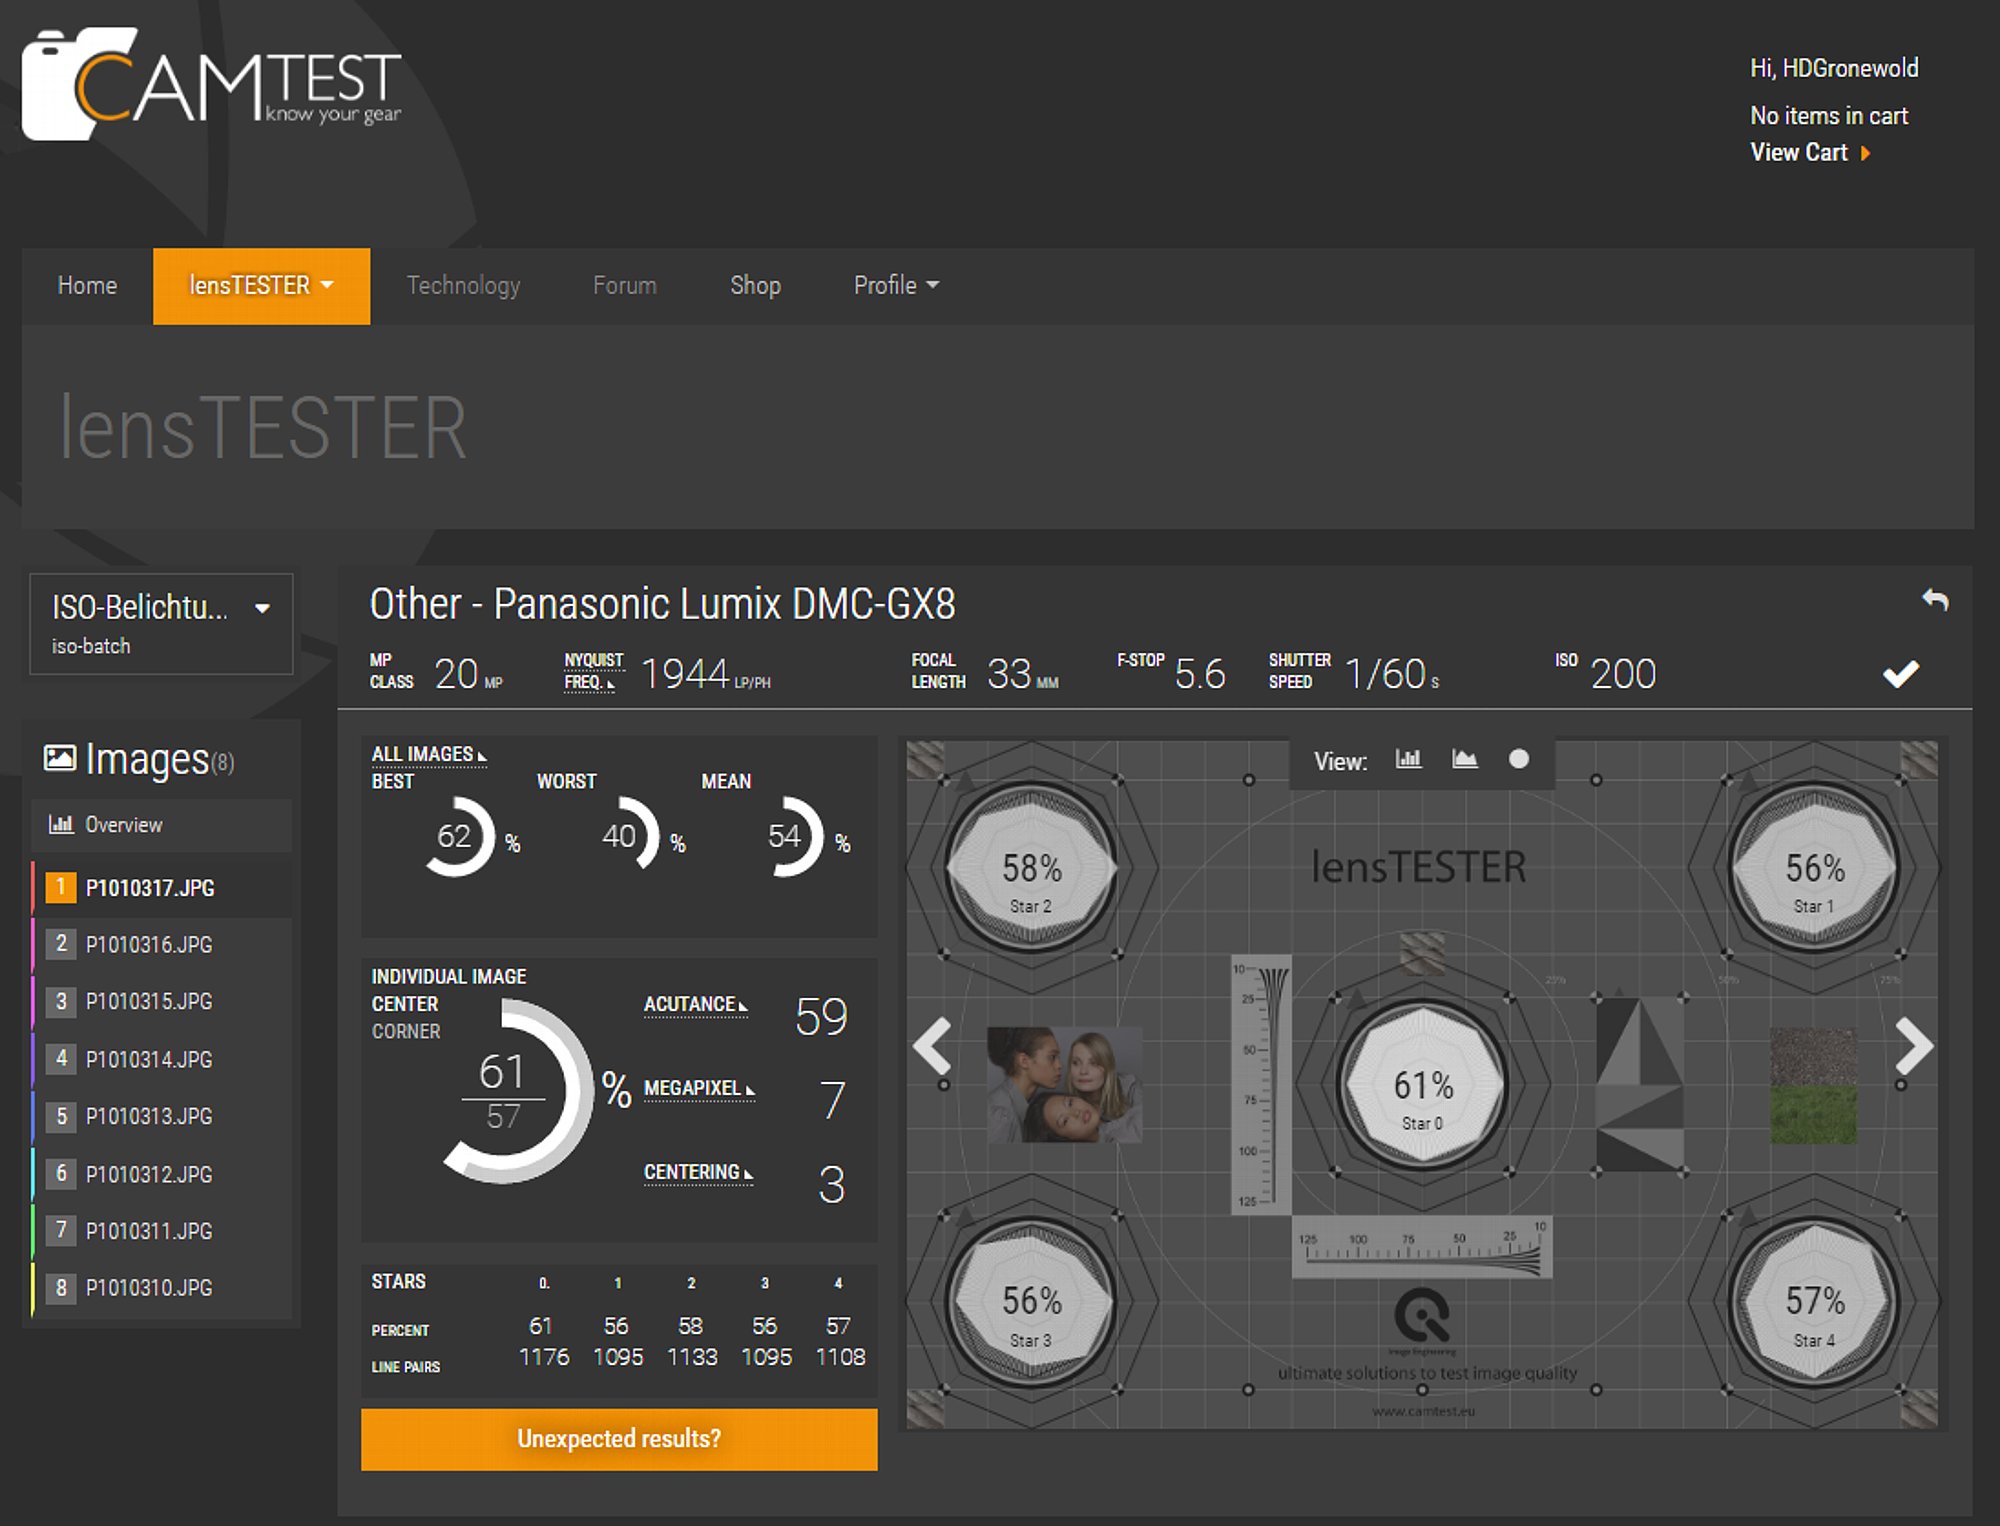This screenshot has width=2000, height=1526.
Task: Click the Unexpected results? button
Action: click(619, 1439)
